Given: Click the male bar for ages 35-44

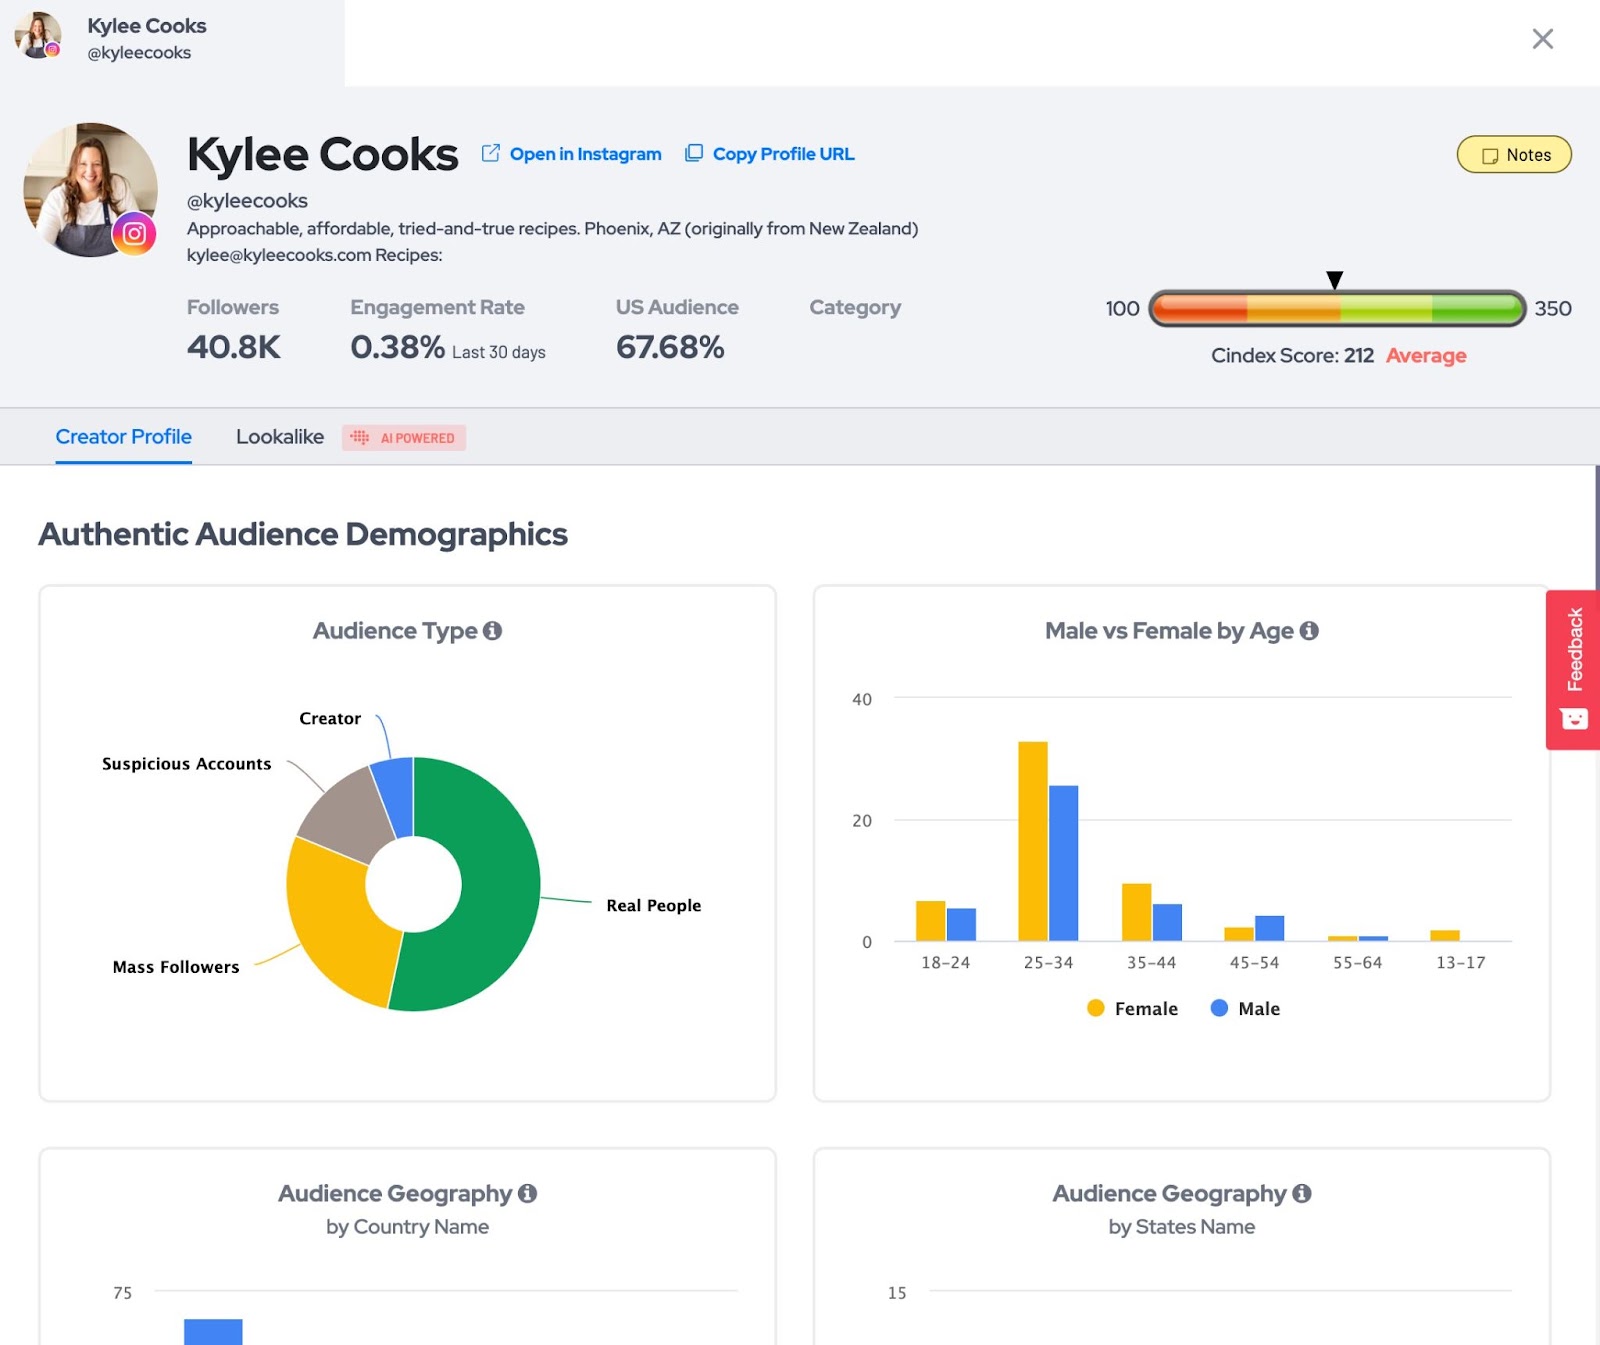Looking at the screenshot, I should point(1167,922).
